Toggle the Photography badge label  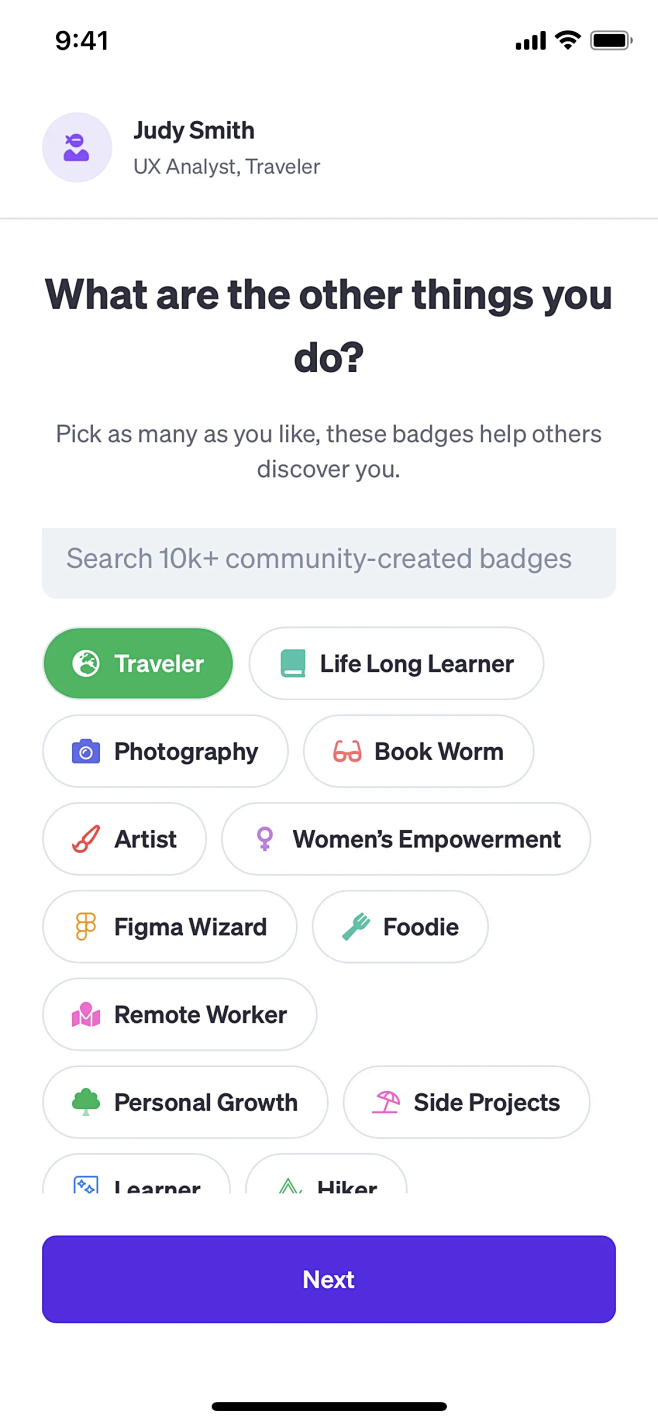(186, 751)
